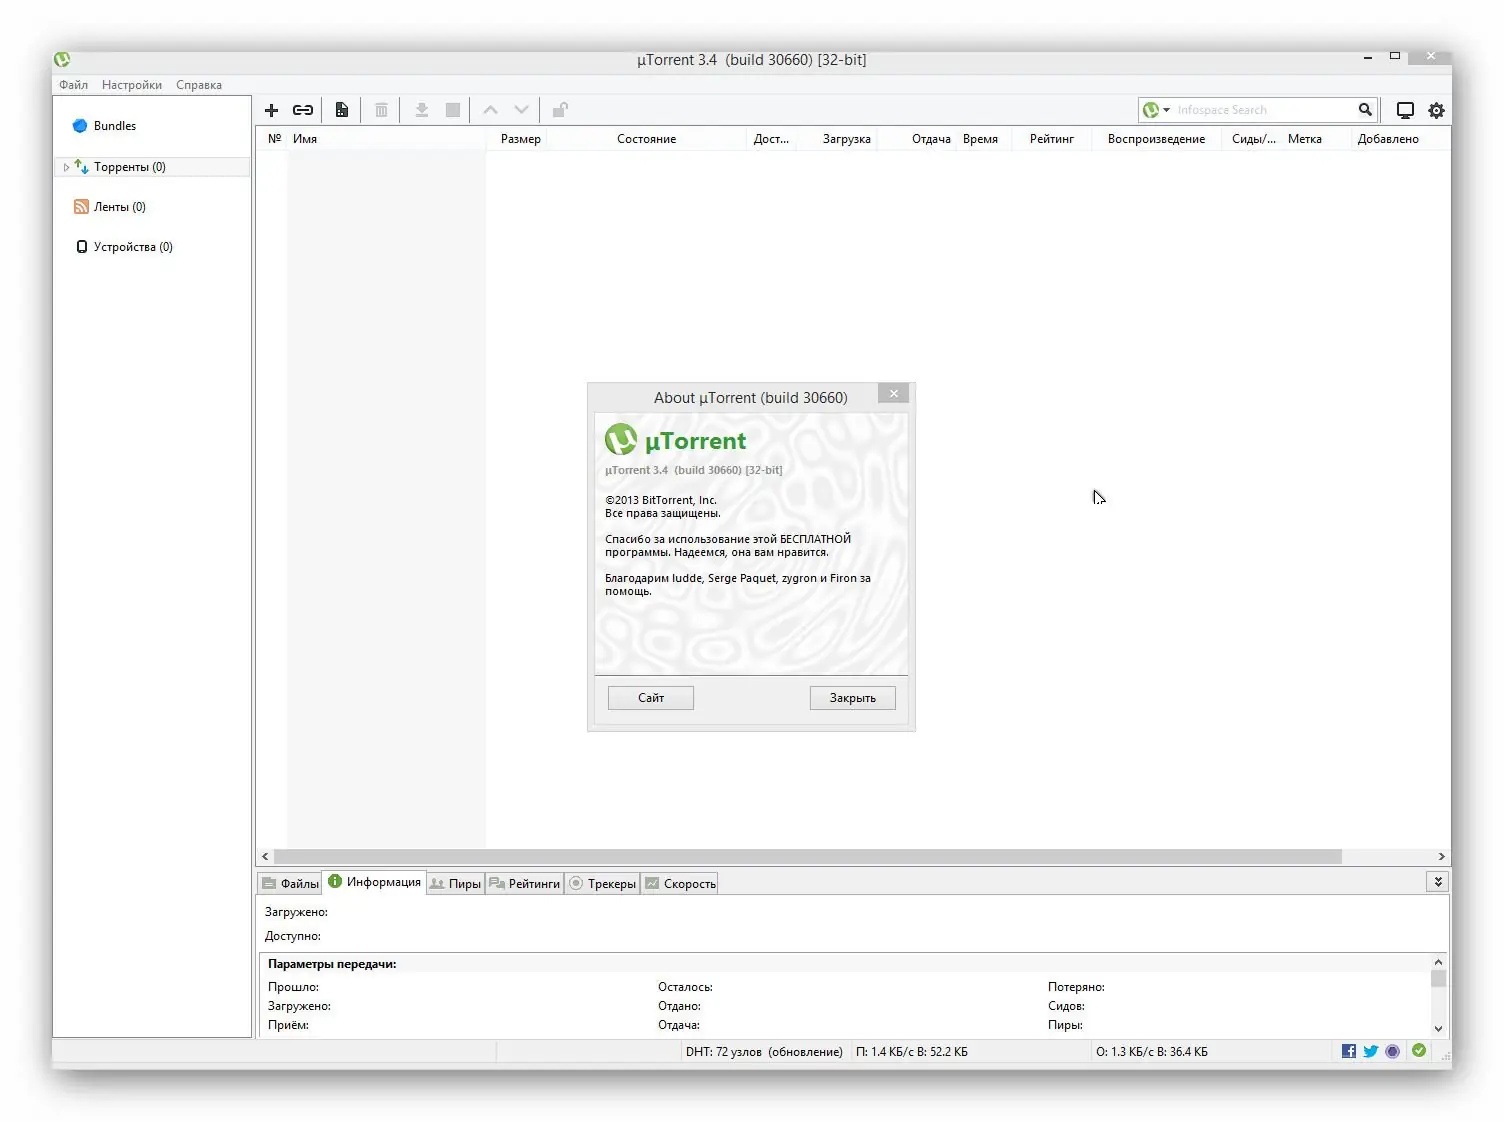Click the Start download arrow icon
1504x1122 pixels.
[422, 110]
